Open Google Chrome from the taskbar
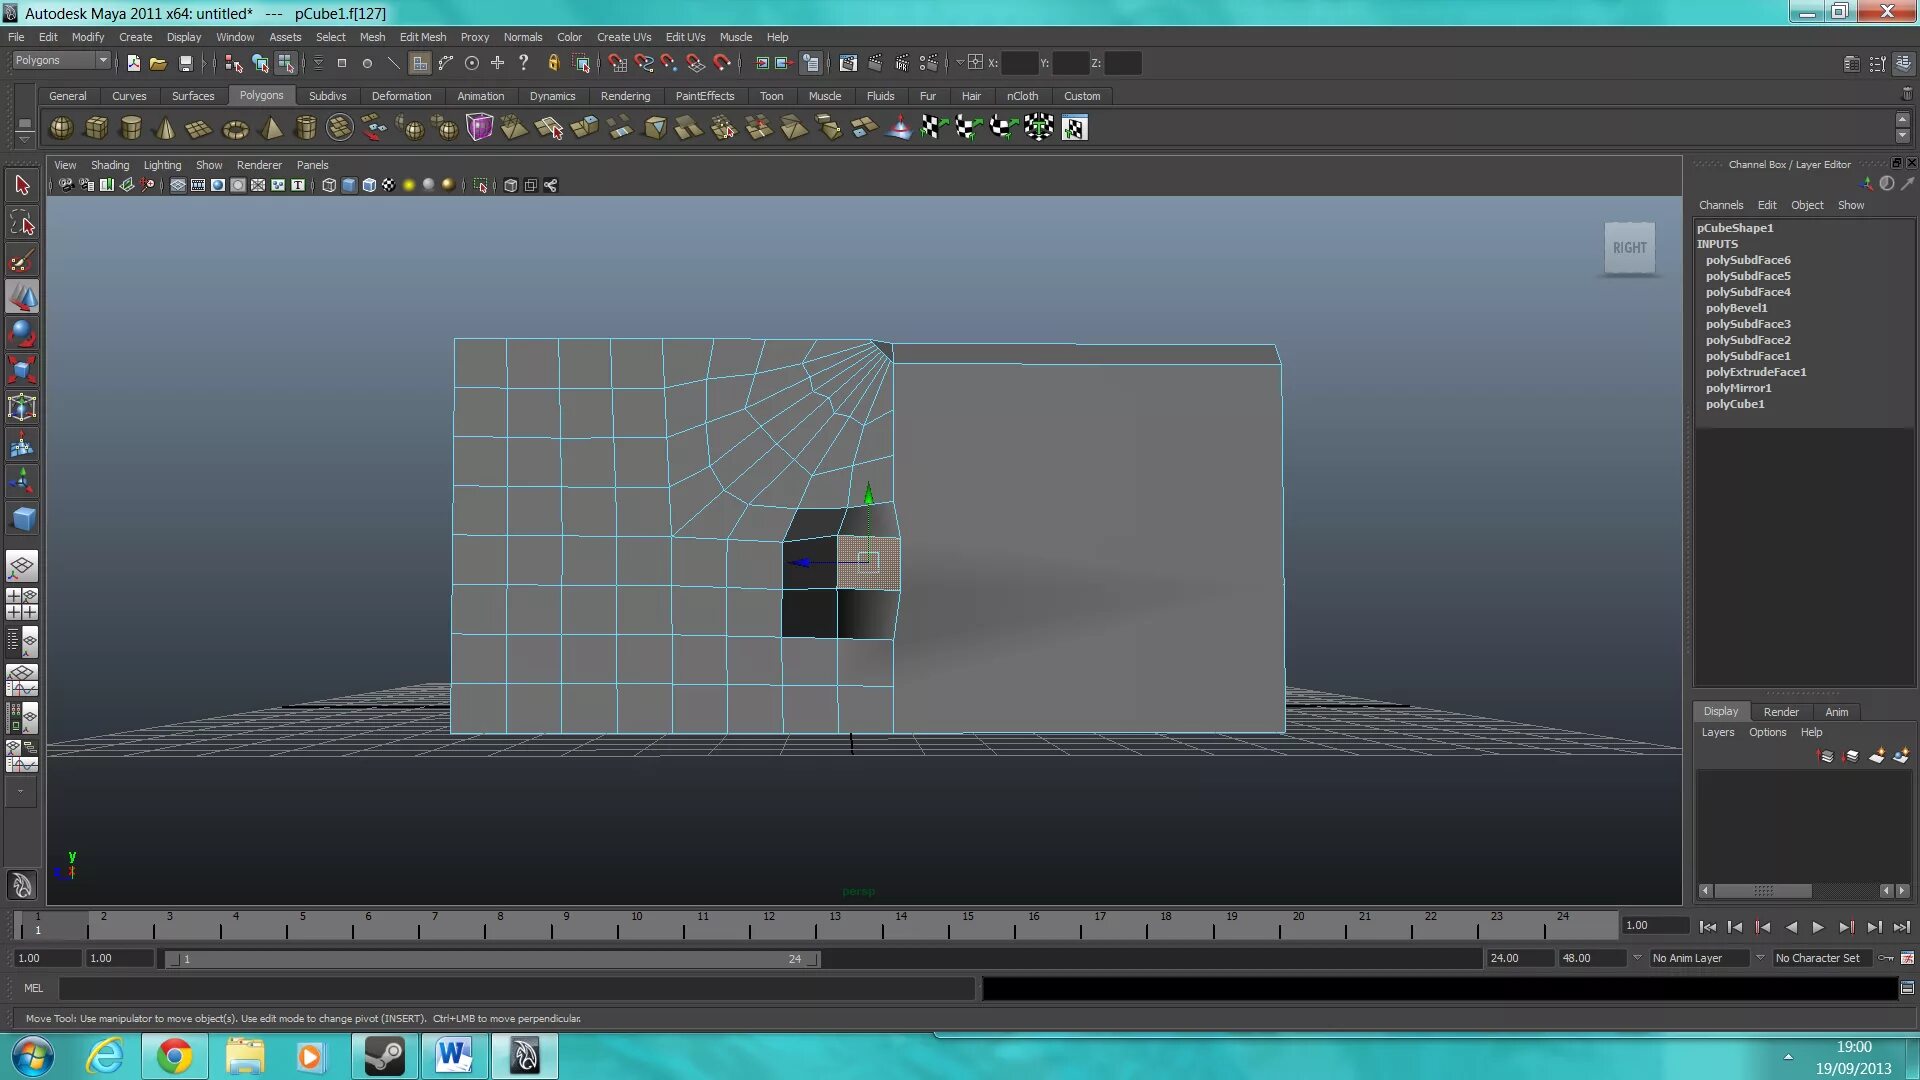The image size is (1920, 1080). click(174, 1056)
